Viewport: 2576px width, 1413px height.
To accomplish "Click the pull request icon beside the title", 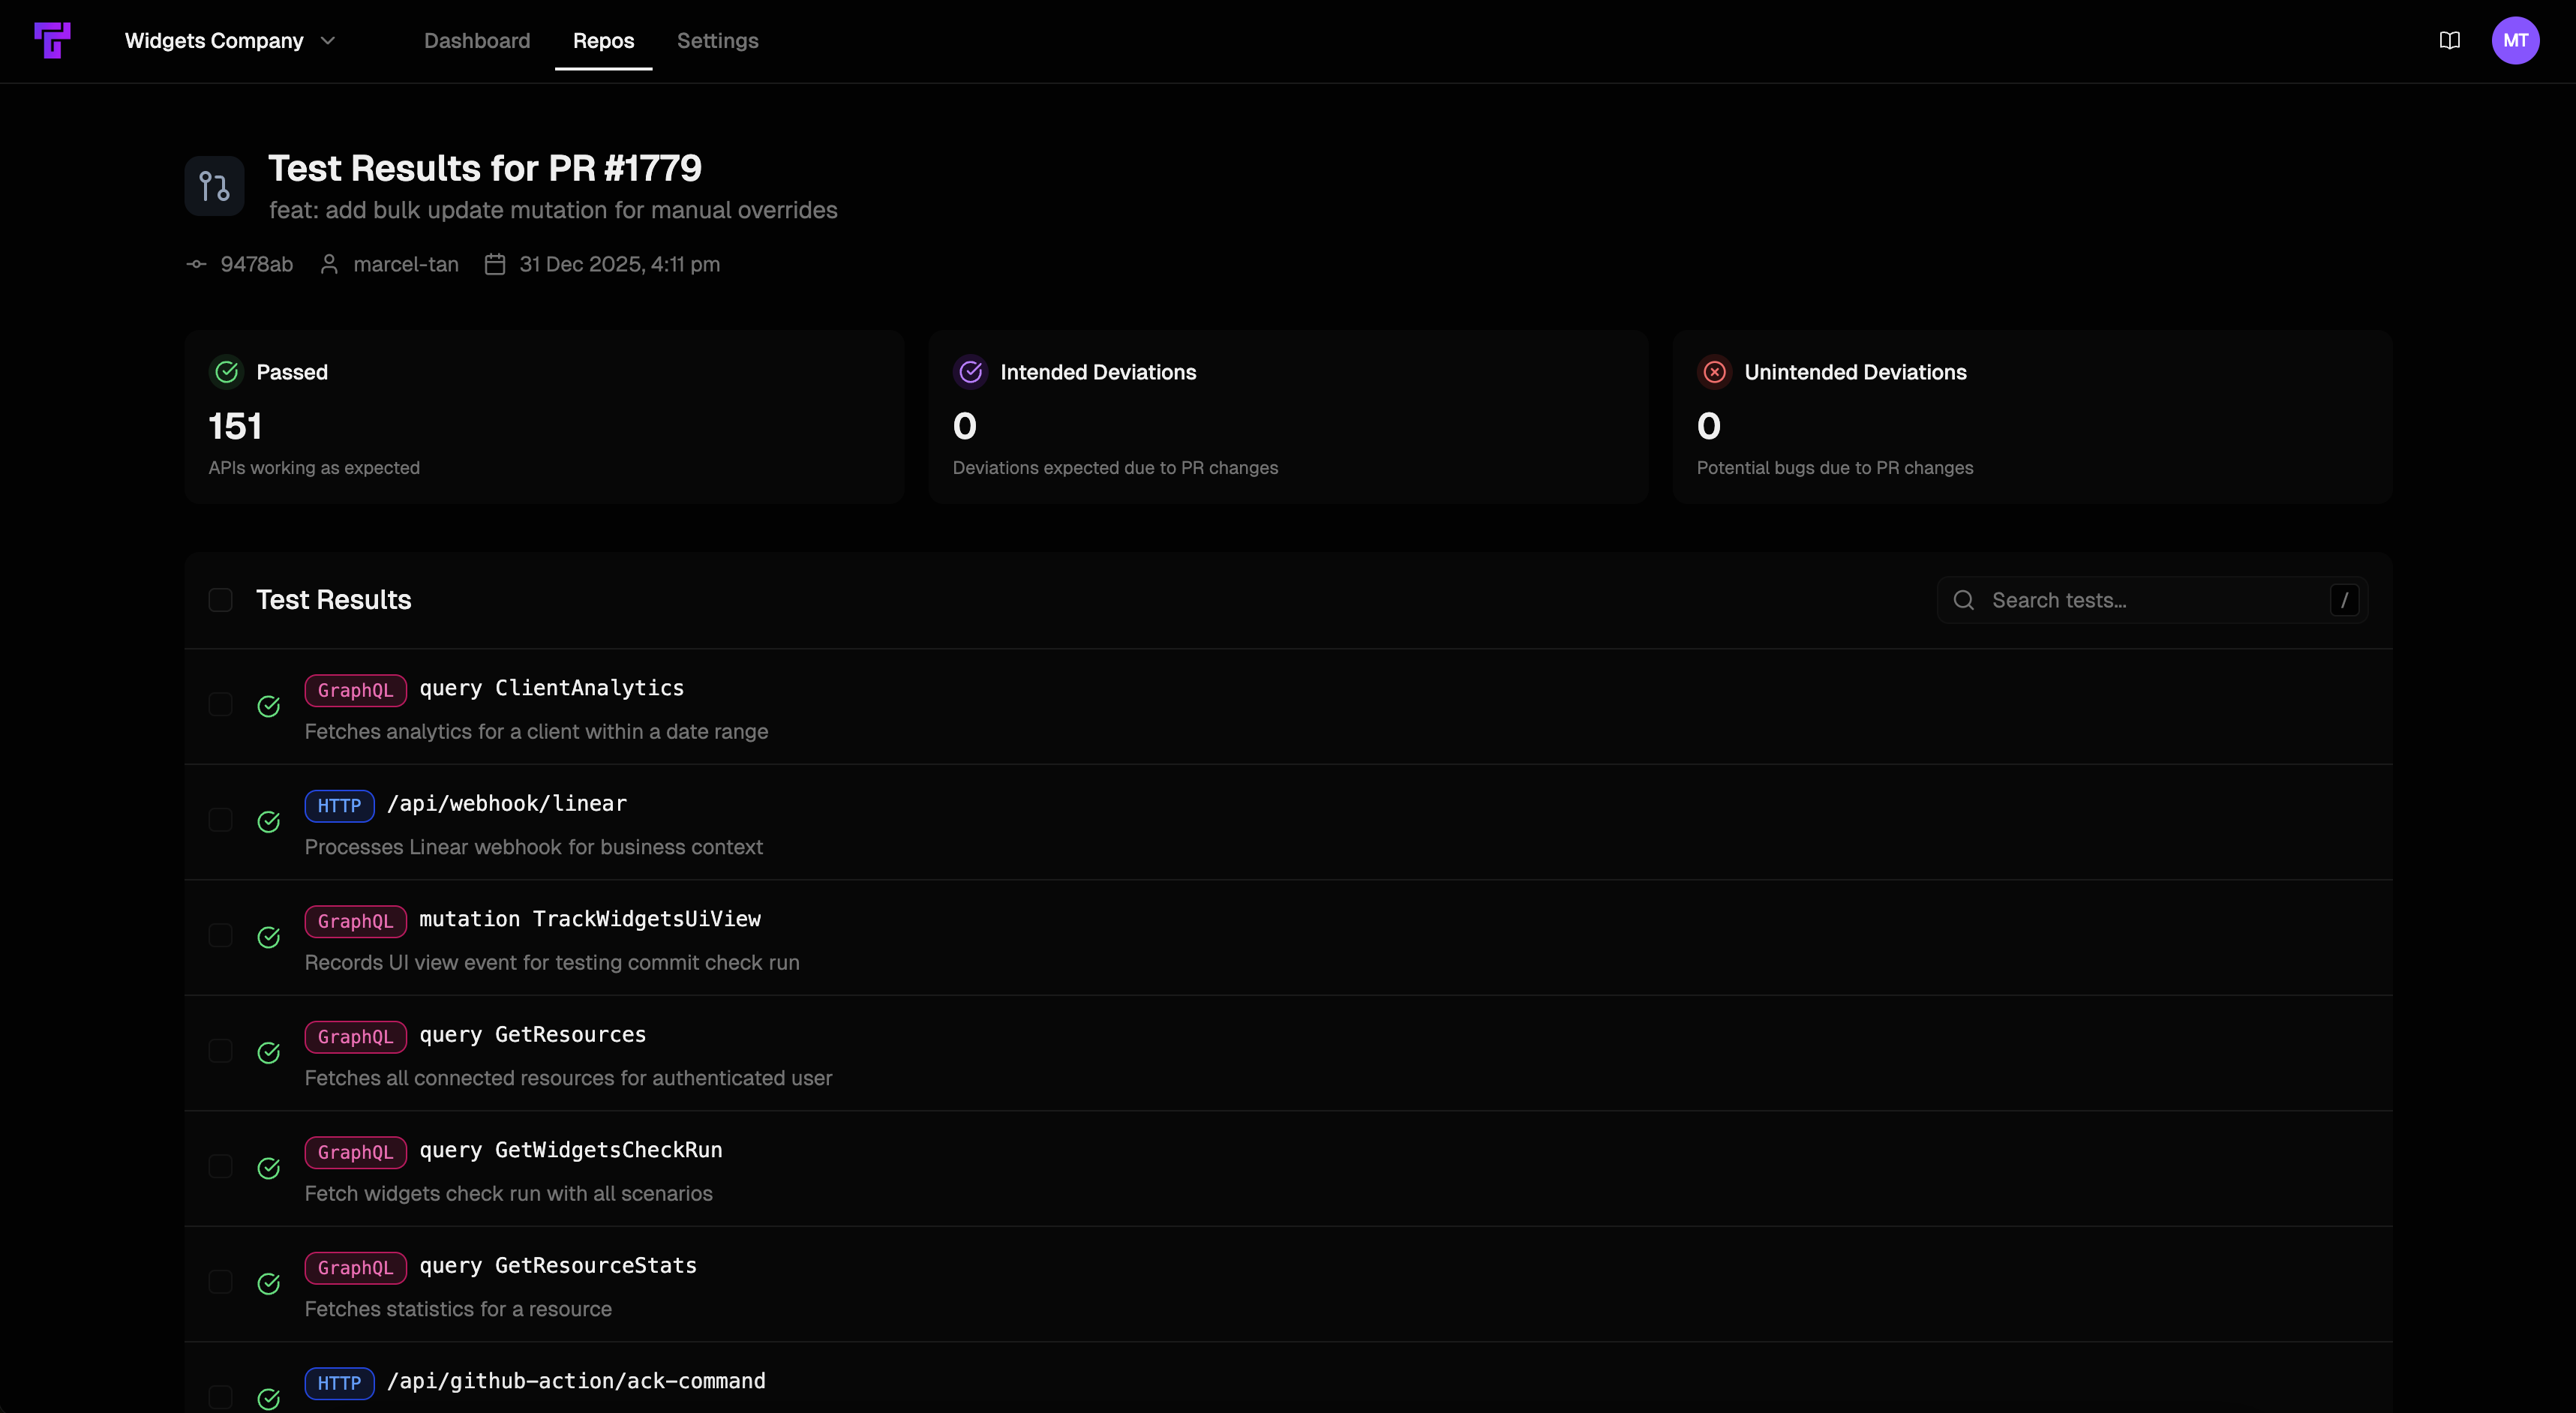I will 214,185.
